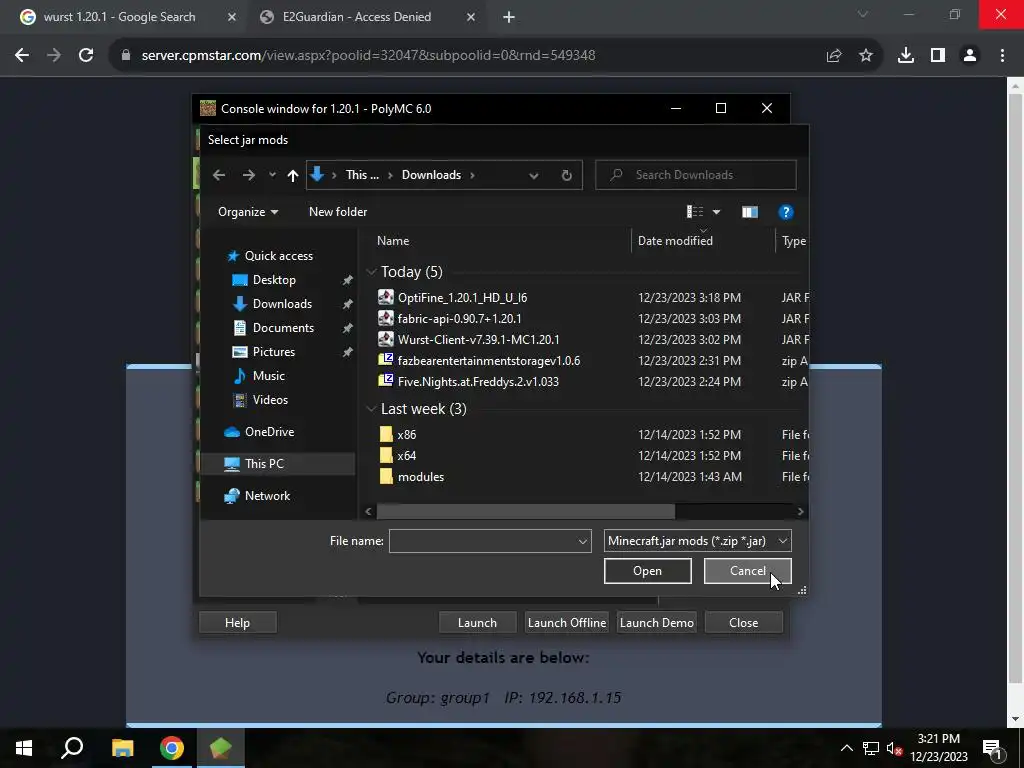Open Chrome downloads icon

905,56
